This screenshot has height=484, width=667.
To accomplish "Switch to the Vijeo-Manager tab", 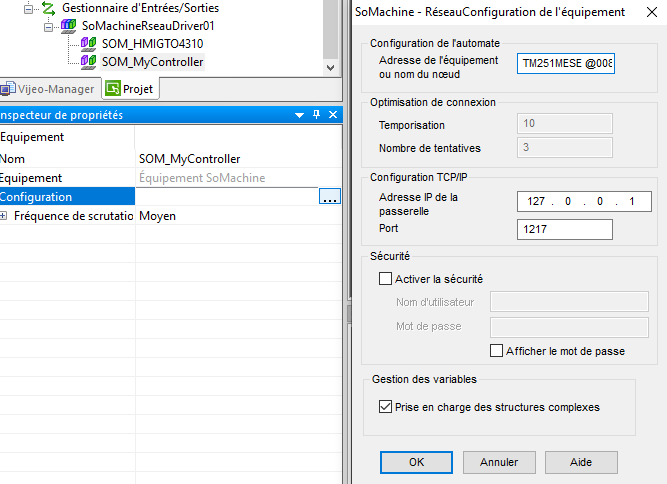I will pyautogui.click(x=46, y=89).
